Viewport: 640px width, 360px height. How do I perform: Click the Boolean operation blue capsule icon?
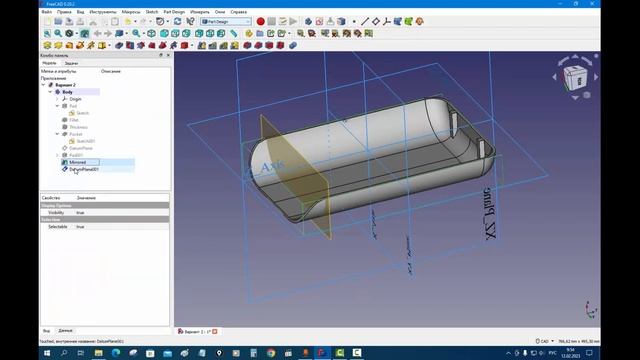(x=293, y=45)
